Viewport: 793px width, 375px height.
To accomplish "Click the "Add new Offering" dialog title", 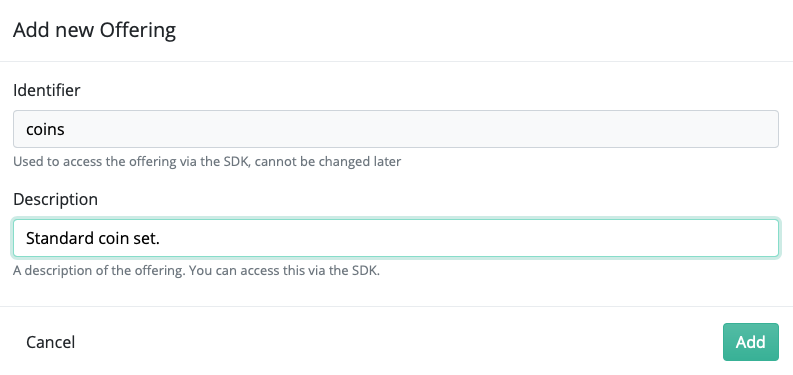I will [x=95, y=30].
